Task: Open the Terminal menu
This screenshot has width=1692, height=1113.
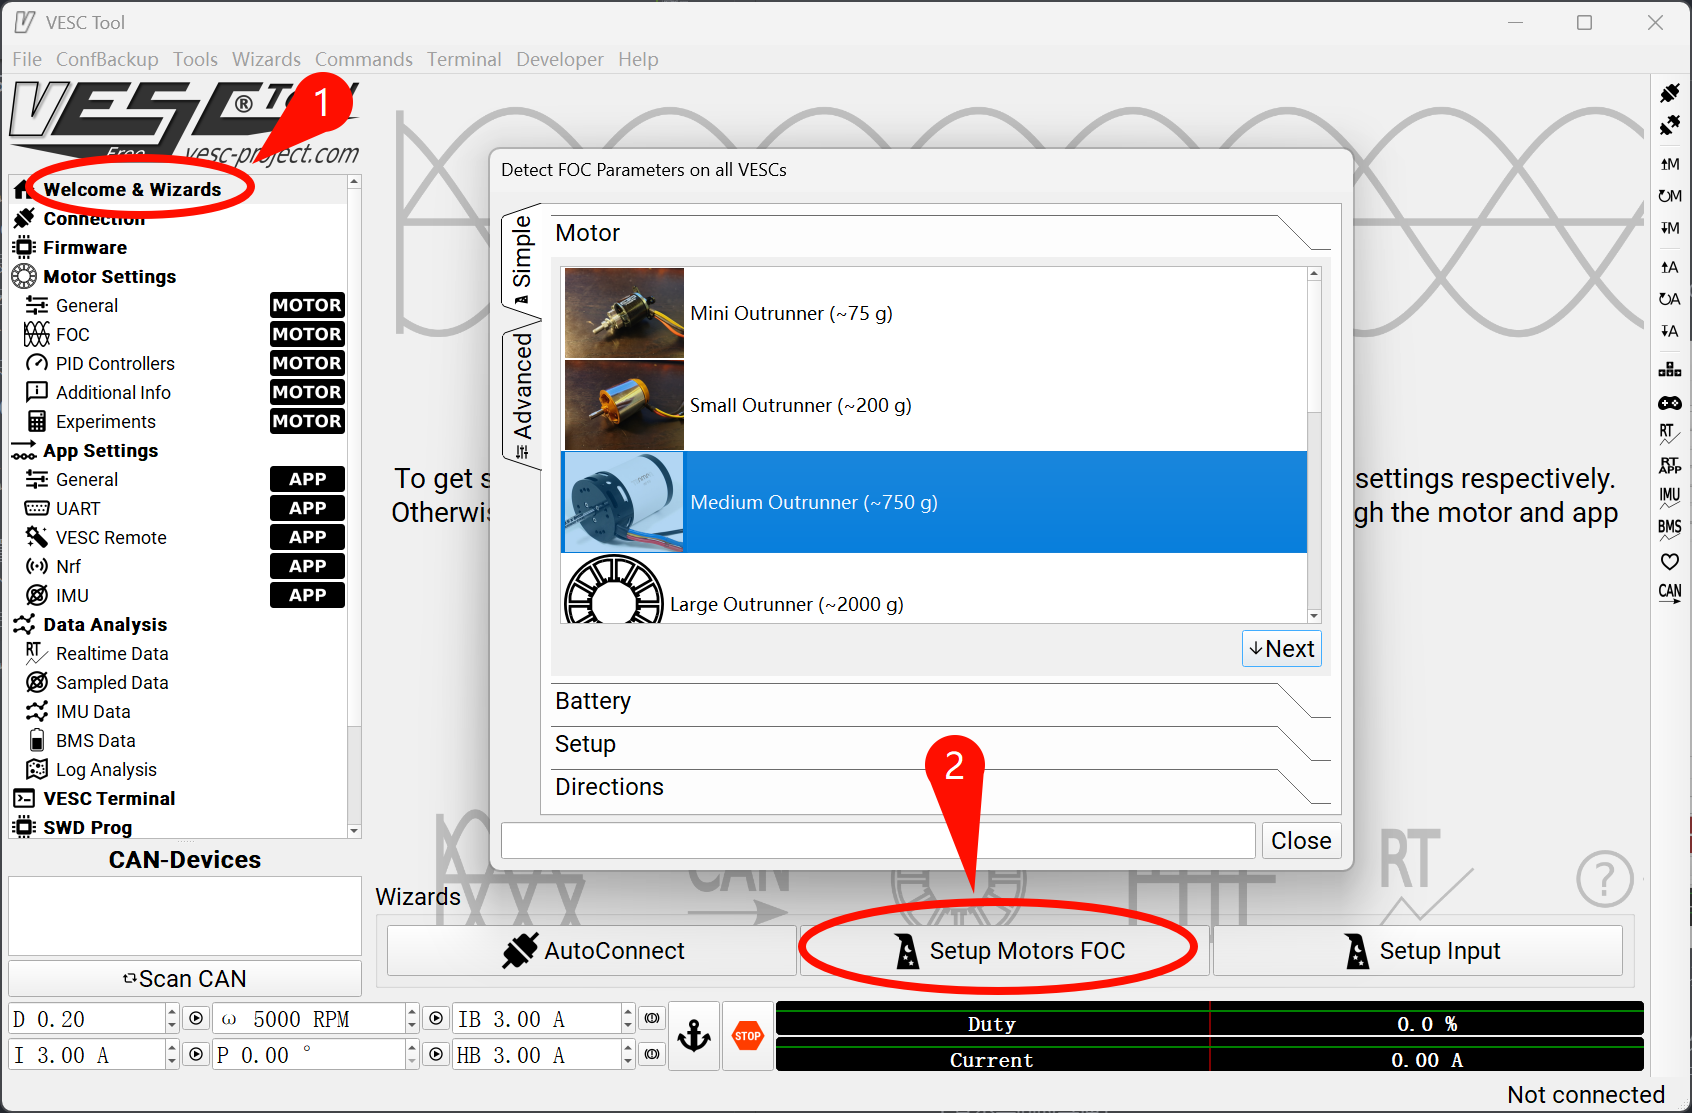Action: (464, 59)
